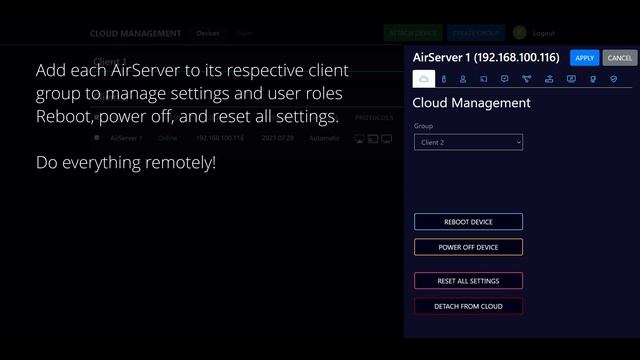Image resolution: width=640 pixels, height=360 pixels.
Task: Switch to the Devices tab in header
Action: click(208, 33)
